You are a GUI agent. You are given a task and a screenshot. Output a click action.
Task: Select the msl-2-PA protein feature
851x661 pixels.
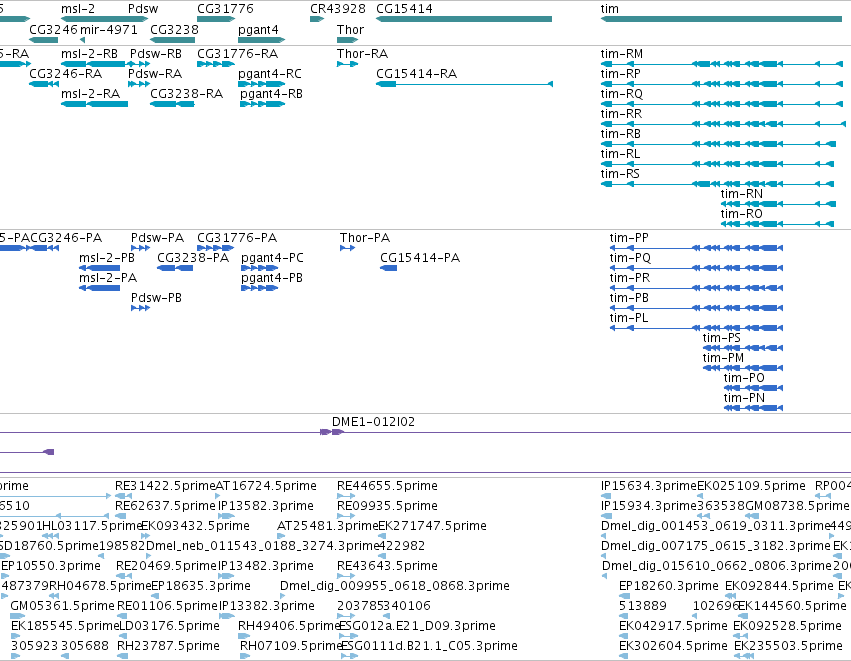[100, 288]
